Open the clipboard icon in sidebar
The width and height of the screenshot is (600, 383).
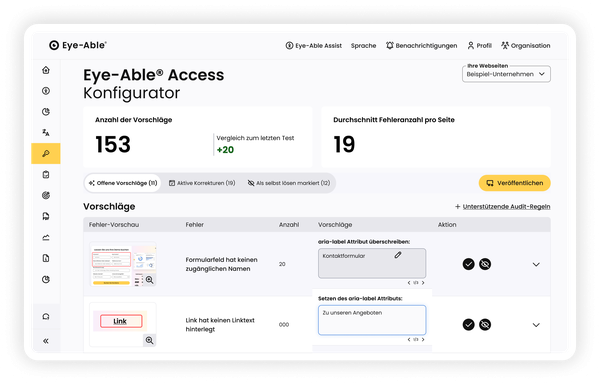46,174
